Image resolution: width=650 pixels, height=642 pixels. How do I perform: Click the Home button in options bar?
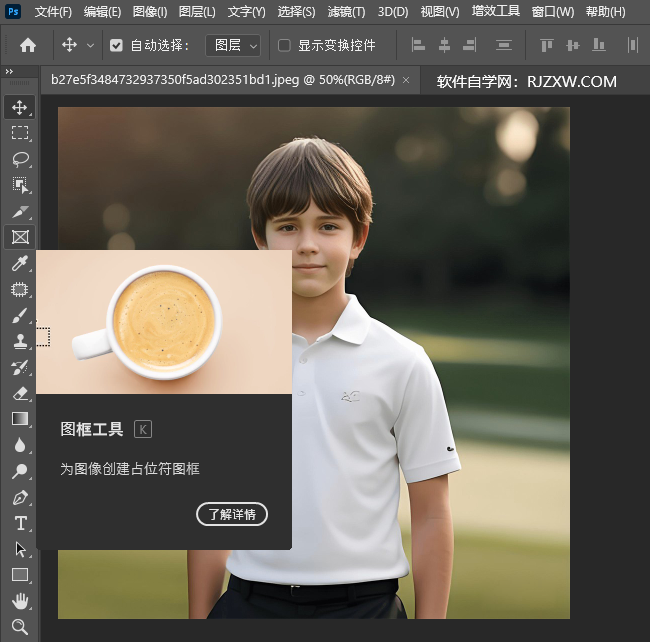click(x=28, y=45)
